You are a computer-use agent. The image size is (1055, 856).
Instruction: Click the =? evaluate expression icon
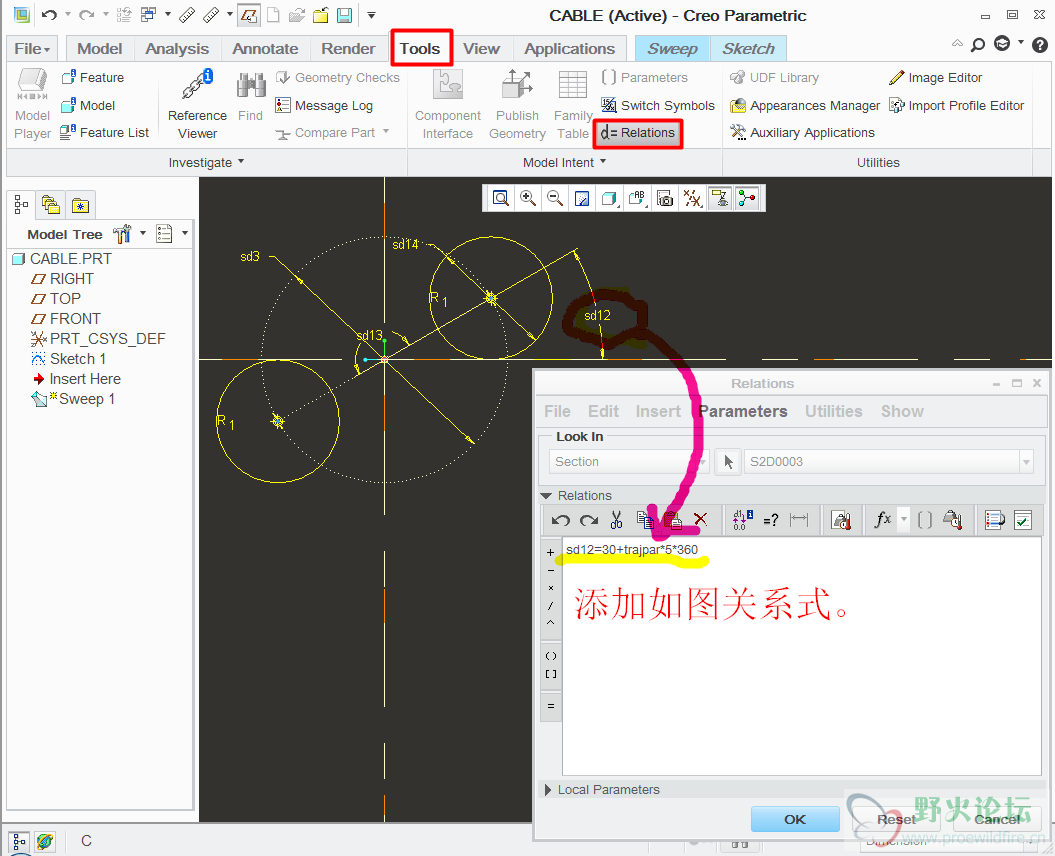[771, 520]
